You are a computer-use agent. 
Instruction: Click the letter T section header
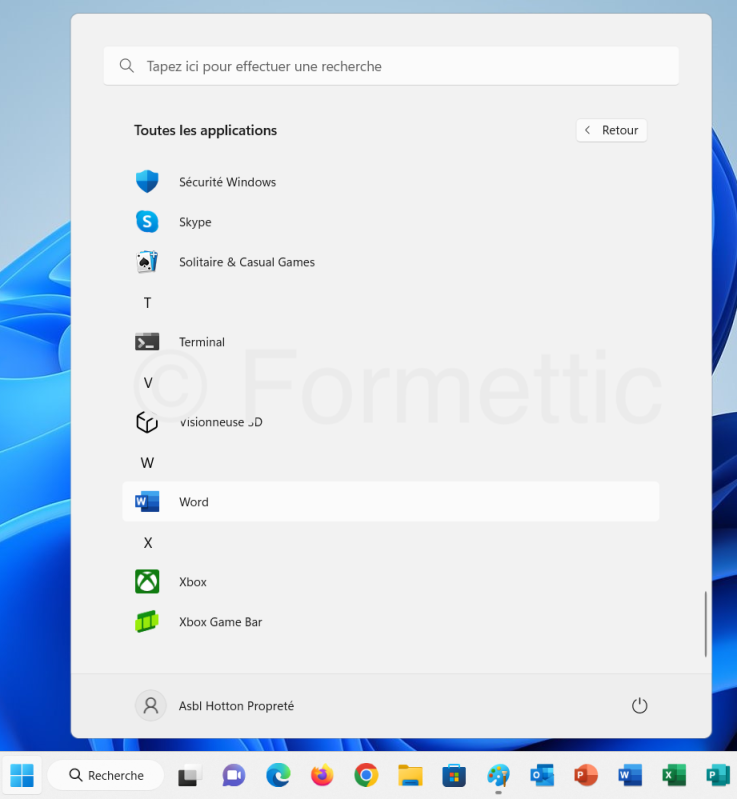(x=147, y=303)
